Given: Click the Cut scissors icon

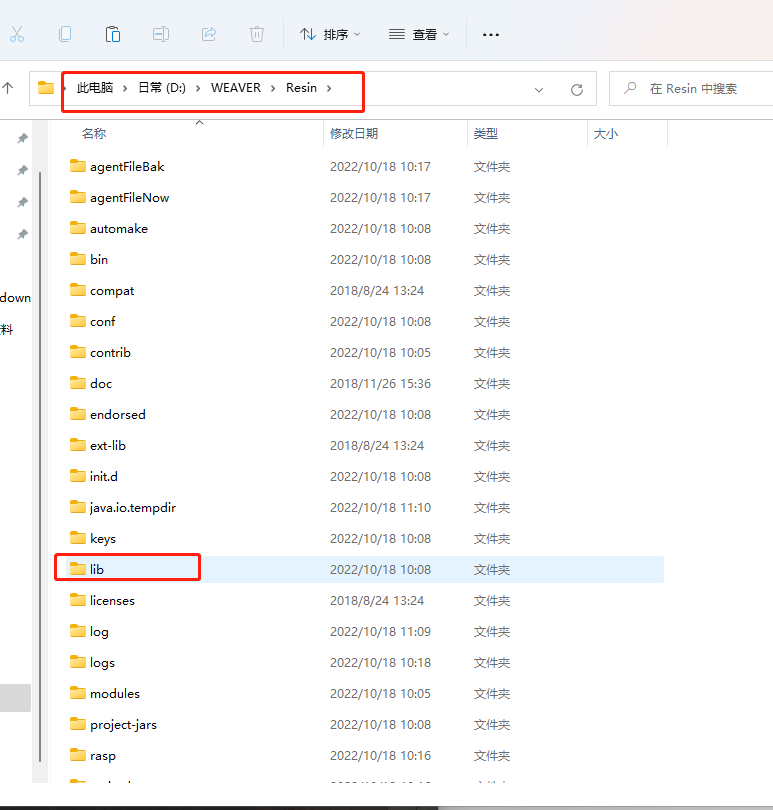Looking at the screenshot, I should pyautogui.click(x=17, y=34).
